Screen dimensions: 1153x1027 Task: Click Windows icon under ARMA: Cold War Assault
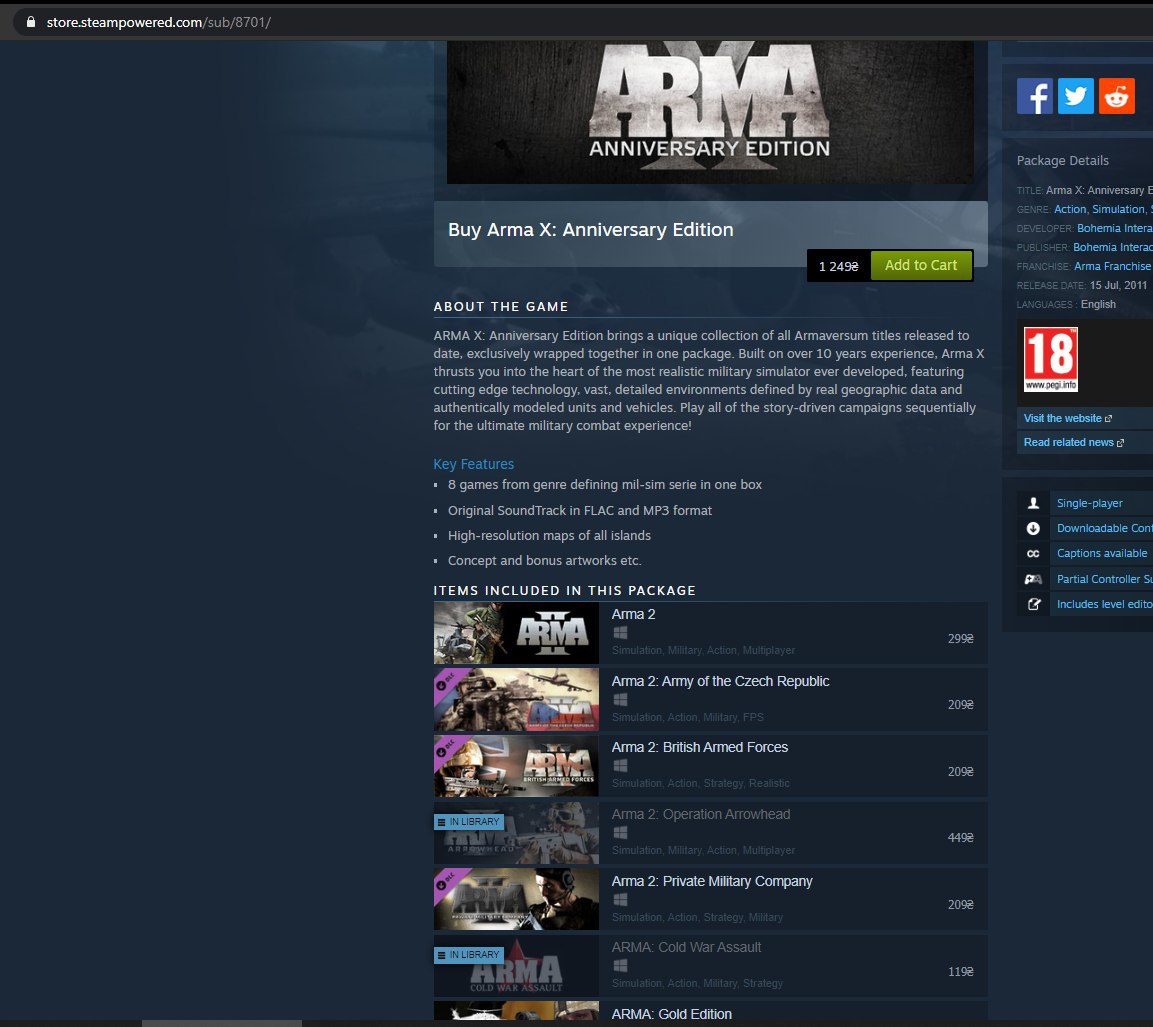pos(620,966)
